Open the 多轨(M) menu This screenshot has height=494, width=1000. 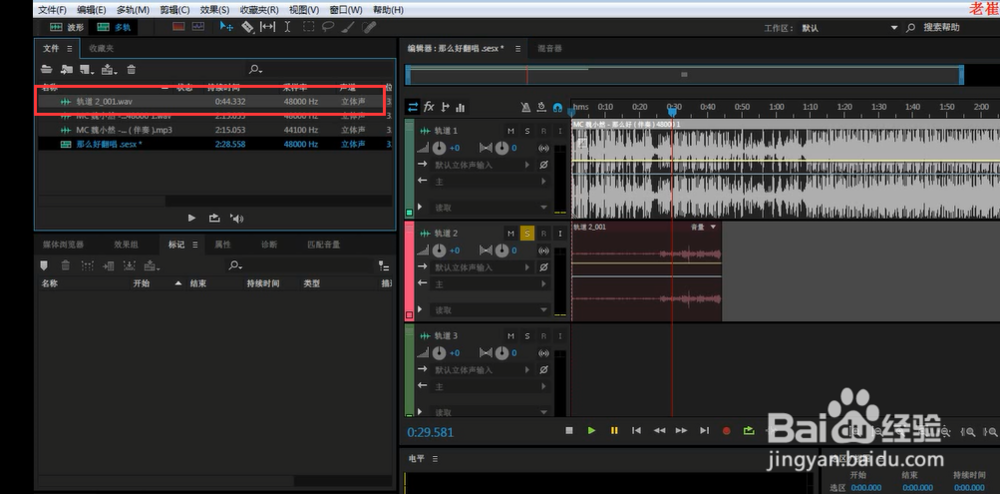point(133,10)
